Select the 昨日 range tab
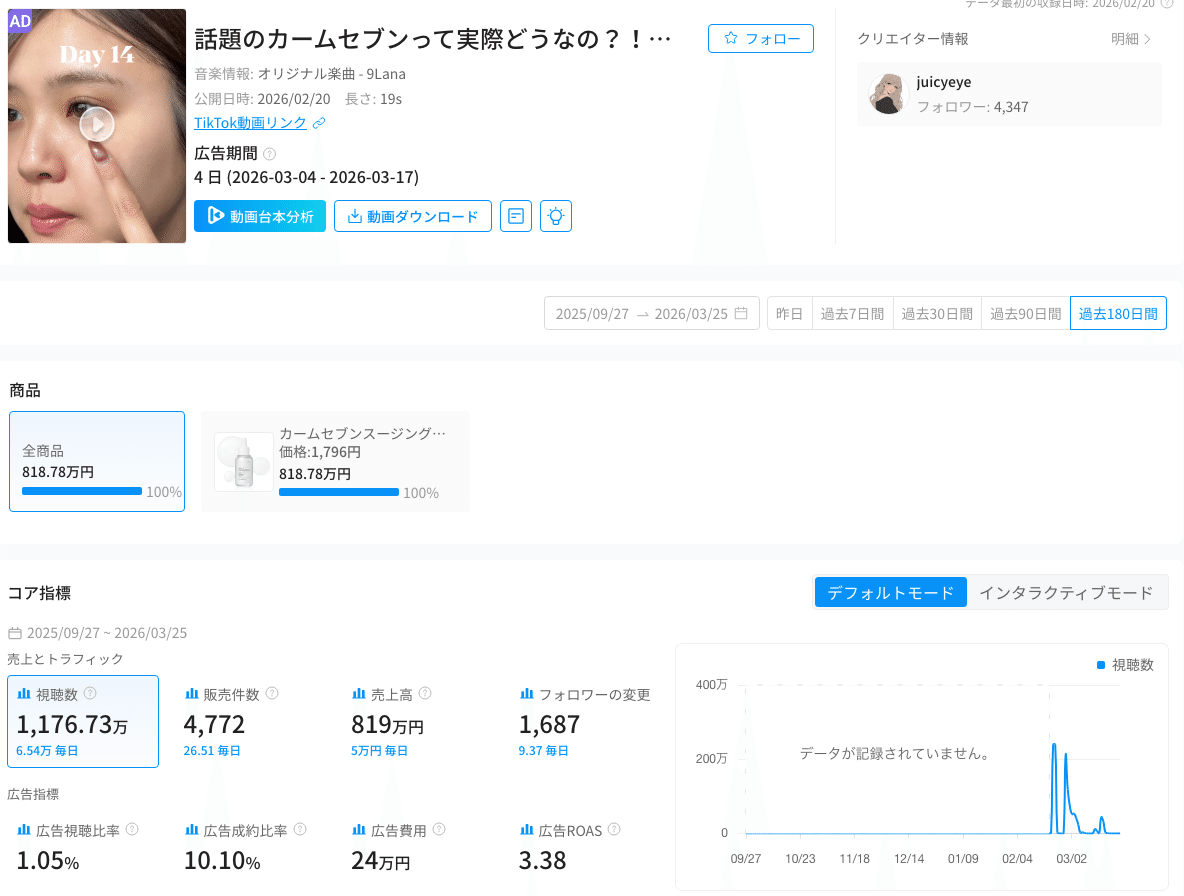 789,313
